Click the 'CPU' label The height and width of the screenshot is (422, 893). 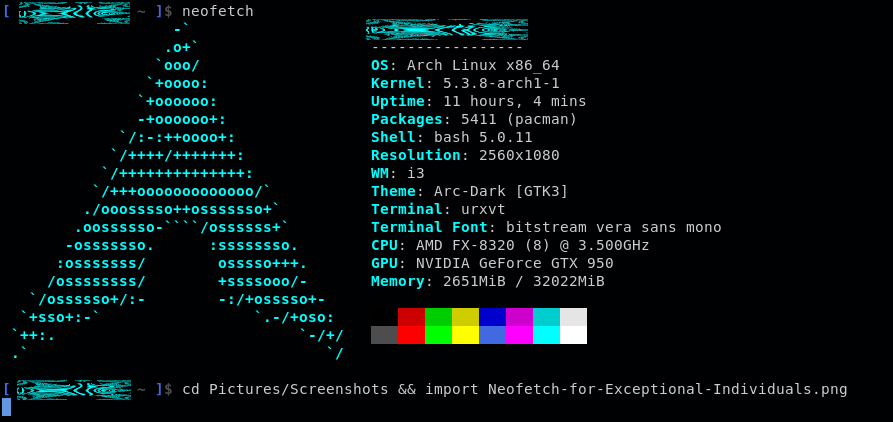tap(384, 245)
